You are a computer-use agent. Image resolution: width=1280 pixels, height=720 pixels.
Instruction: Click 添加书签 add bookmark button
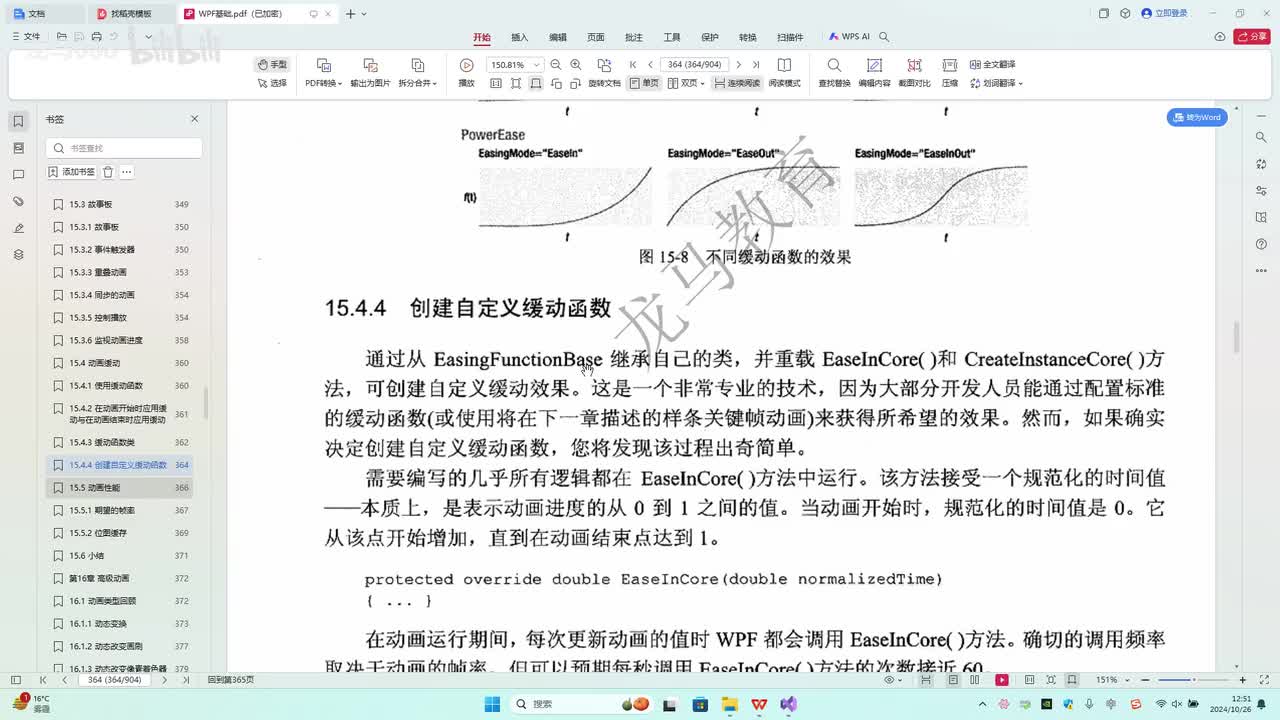[71, 172]
